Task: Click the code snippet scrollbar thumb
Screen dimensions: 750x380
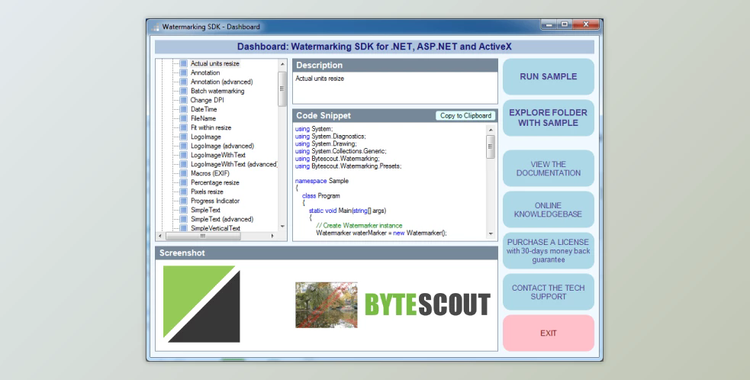Action: [490, 147]
